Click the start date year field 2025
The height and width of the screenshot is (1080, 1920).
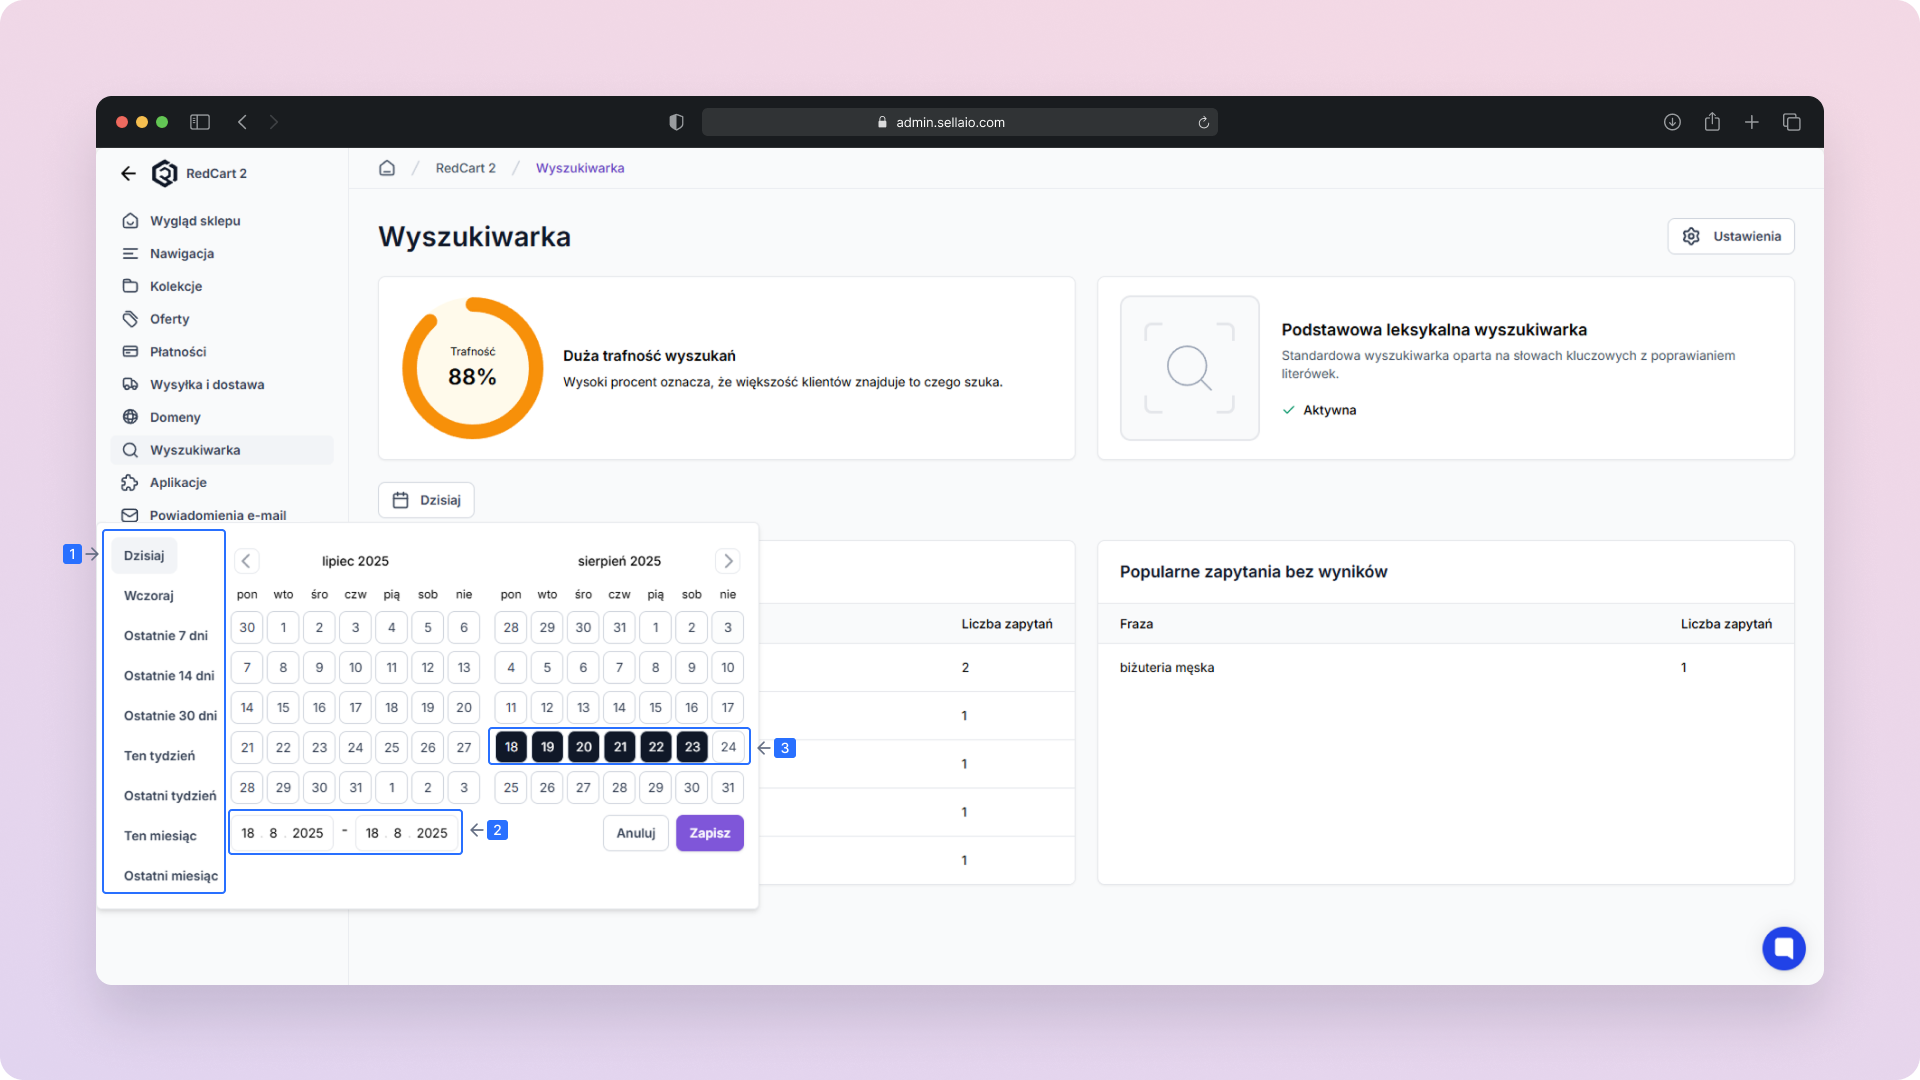[x=308, y=833]
